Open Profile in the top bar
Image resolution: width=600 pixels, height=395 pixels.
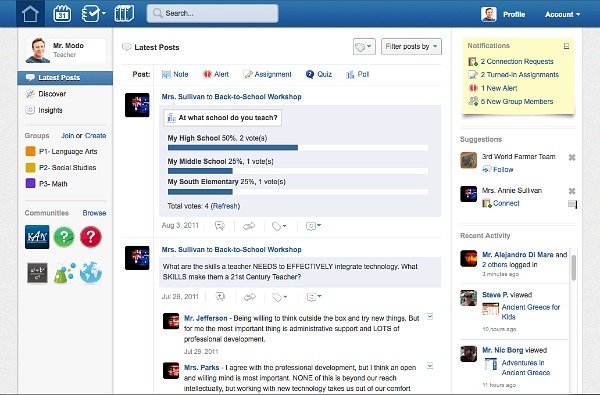tap(514, 14)
